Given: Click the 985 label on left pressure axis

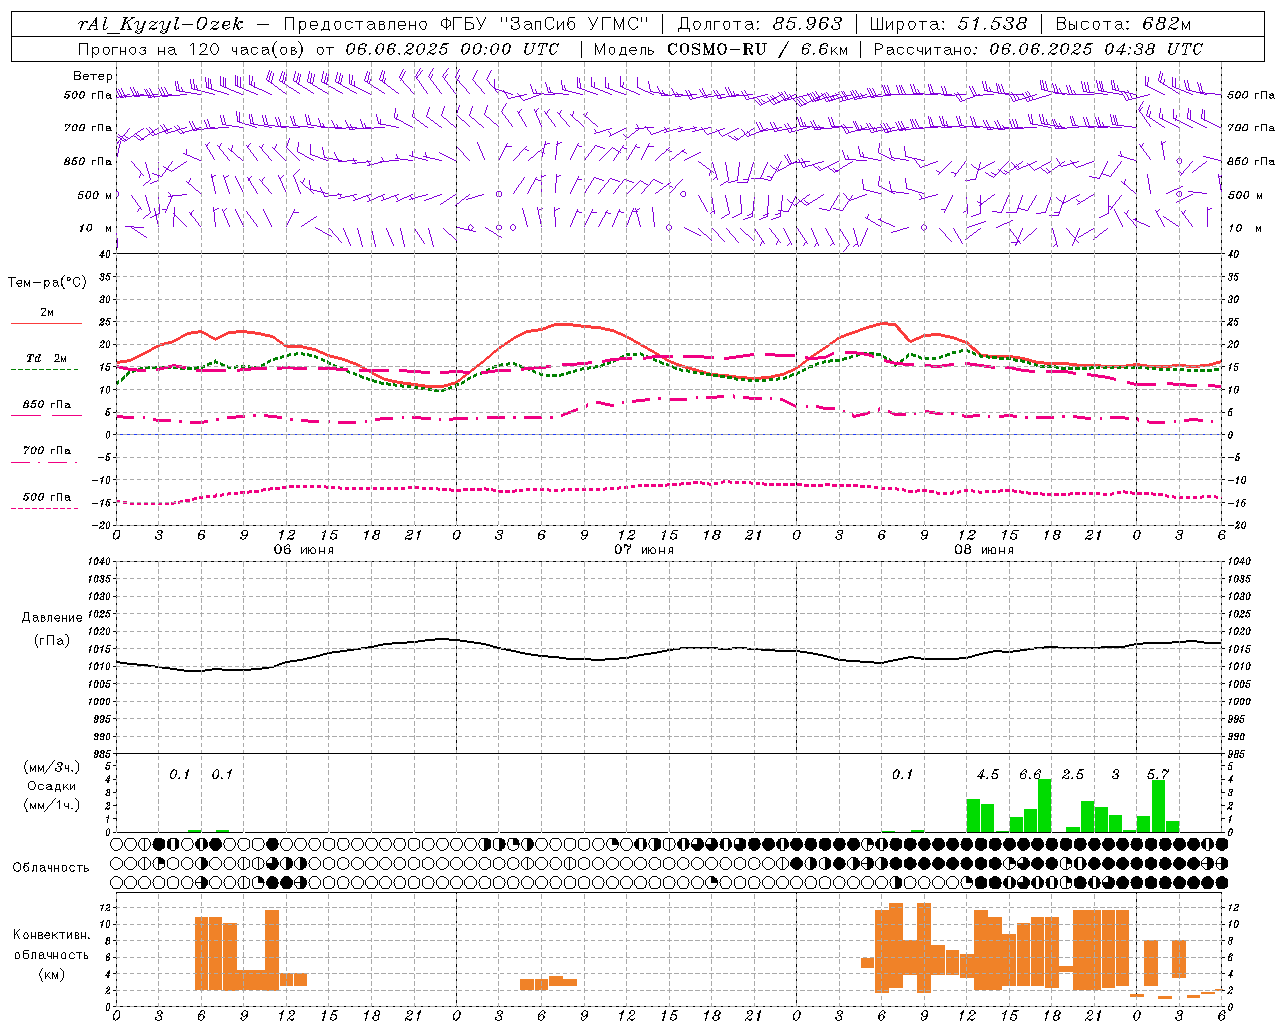Looking at the screenshot, I should [x=102, y=753].
